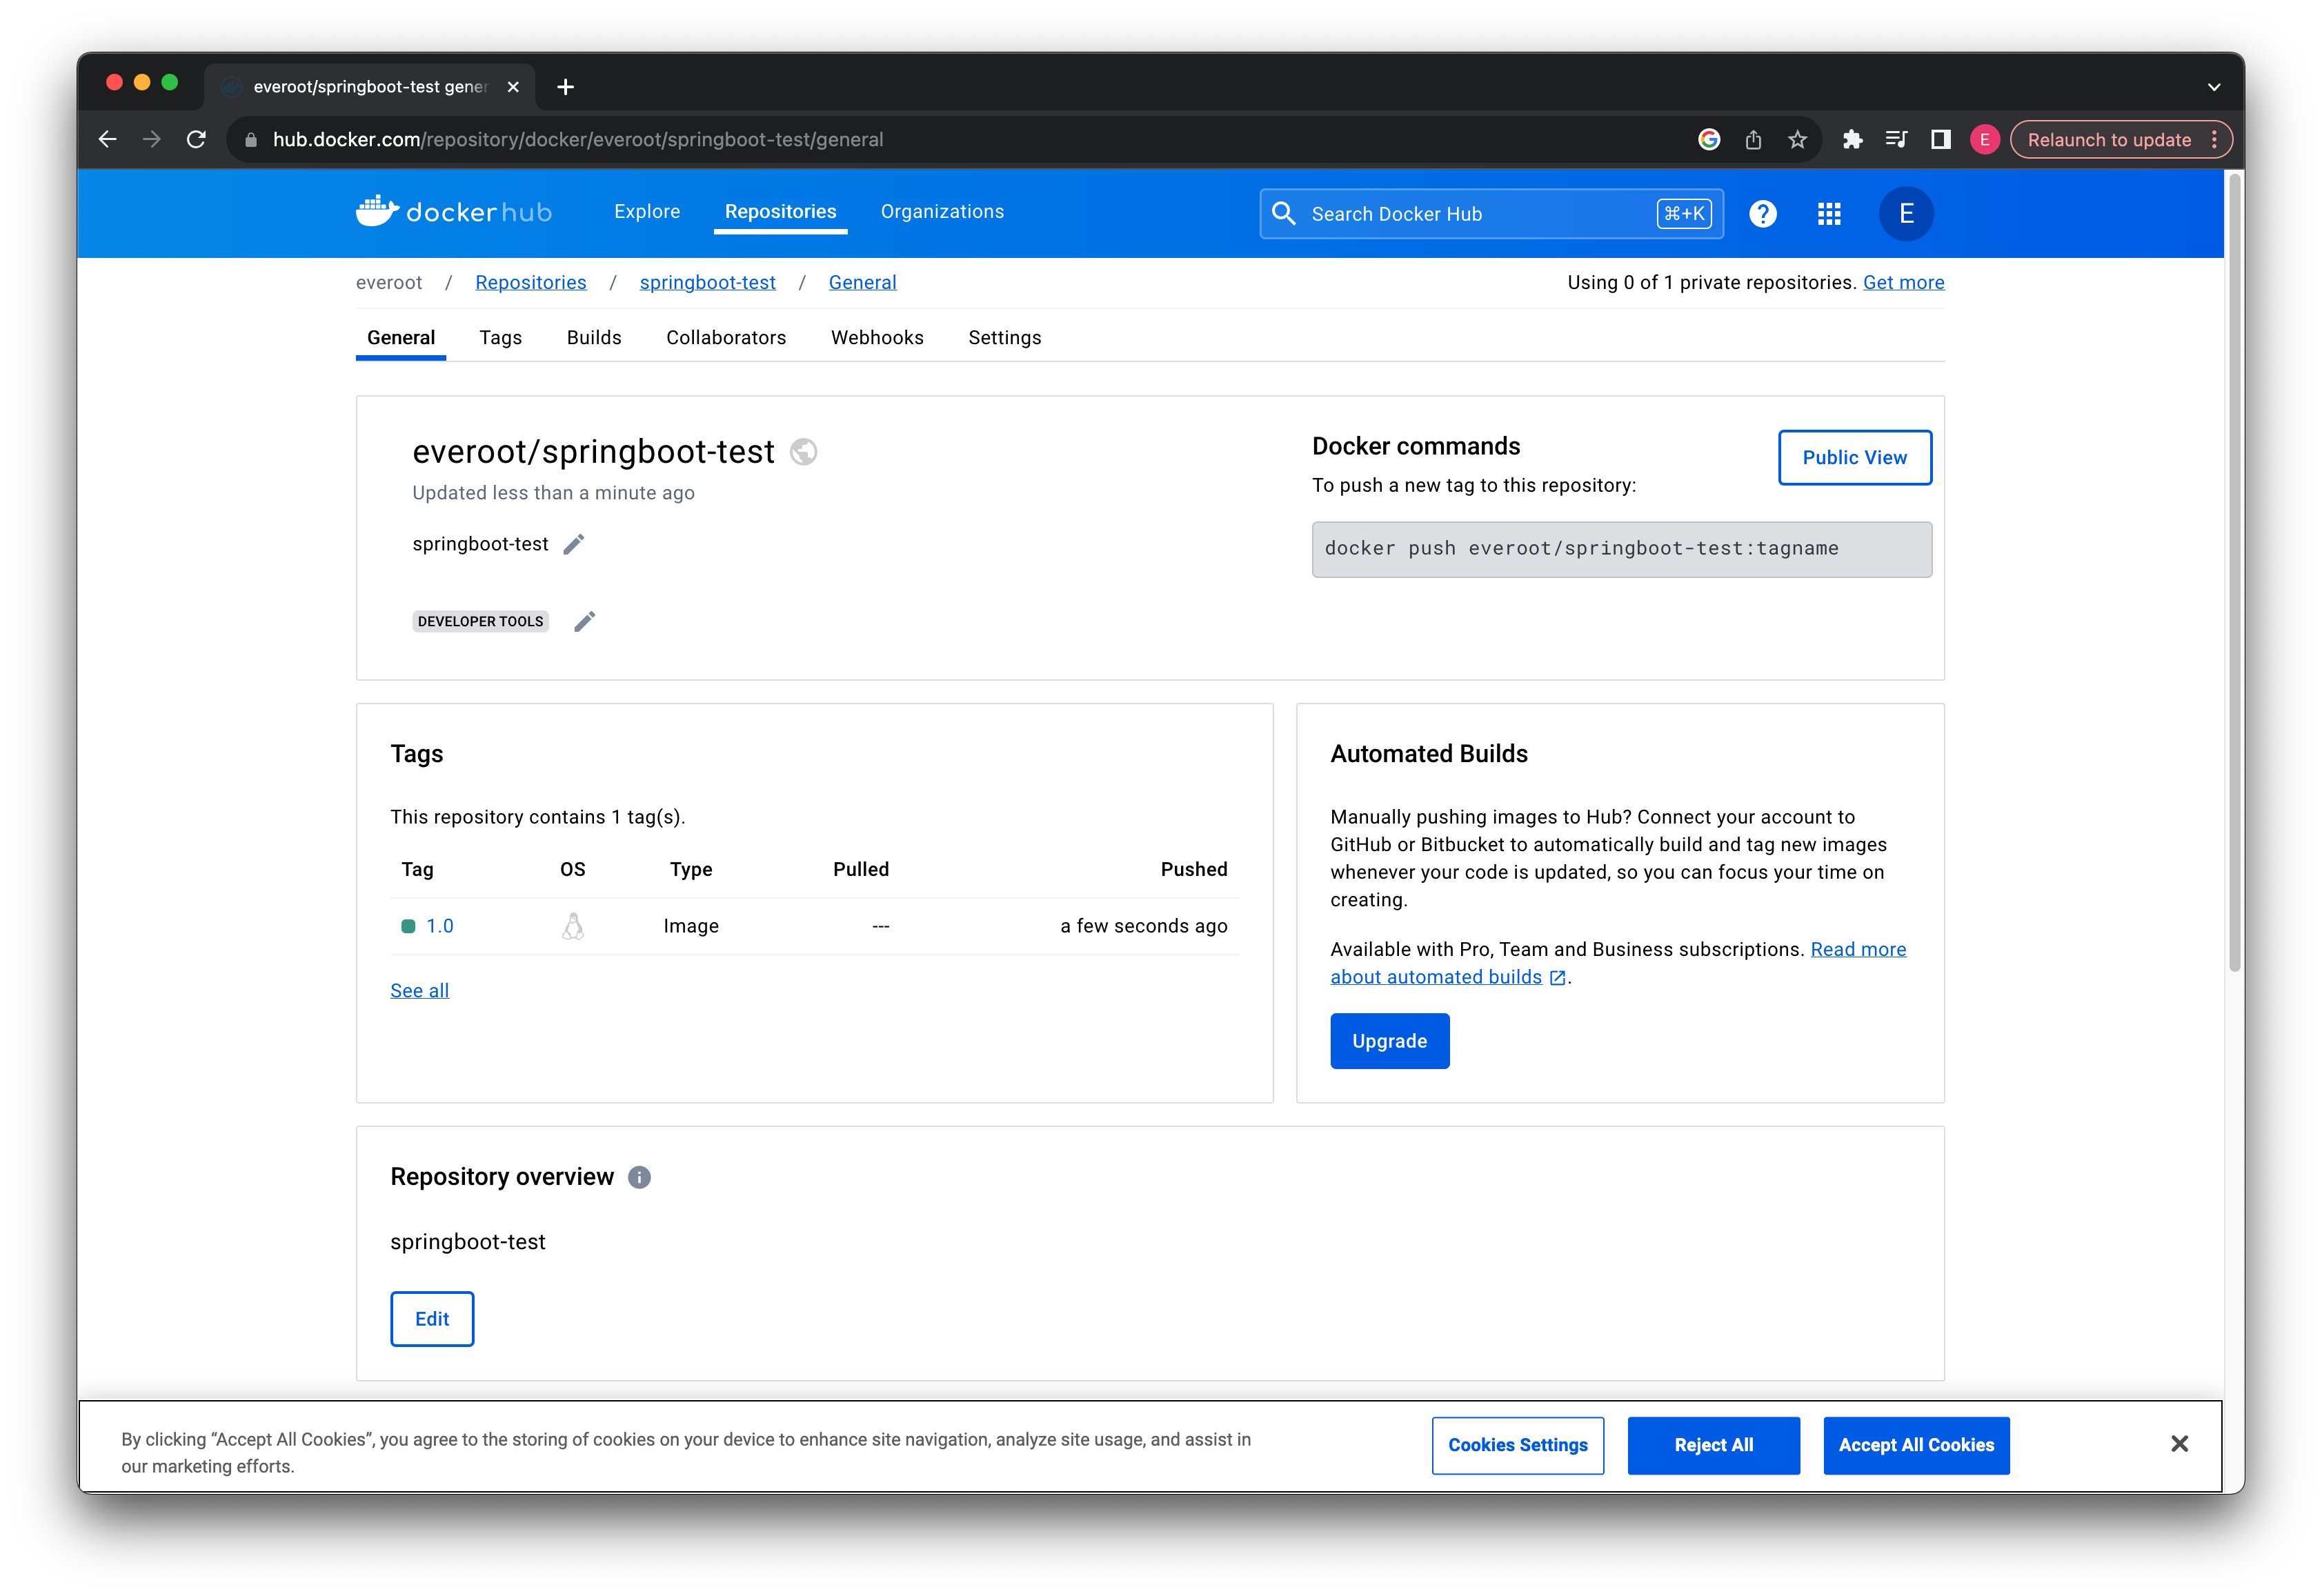Click Accept All Cookies
Viewport: 2322px width, 1596px height.
click(1916, 1445)
